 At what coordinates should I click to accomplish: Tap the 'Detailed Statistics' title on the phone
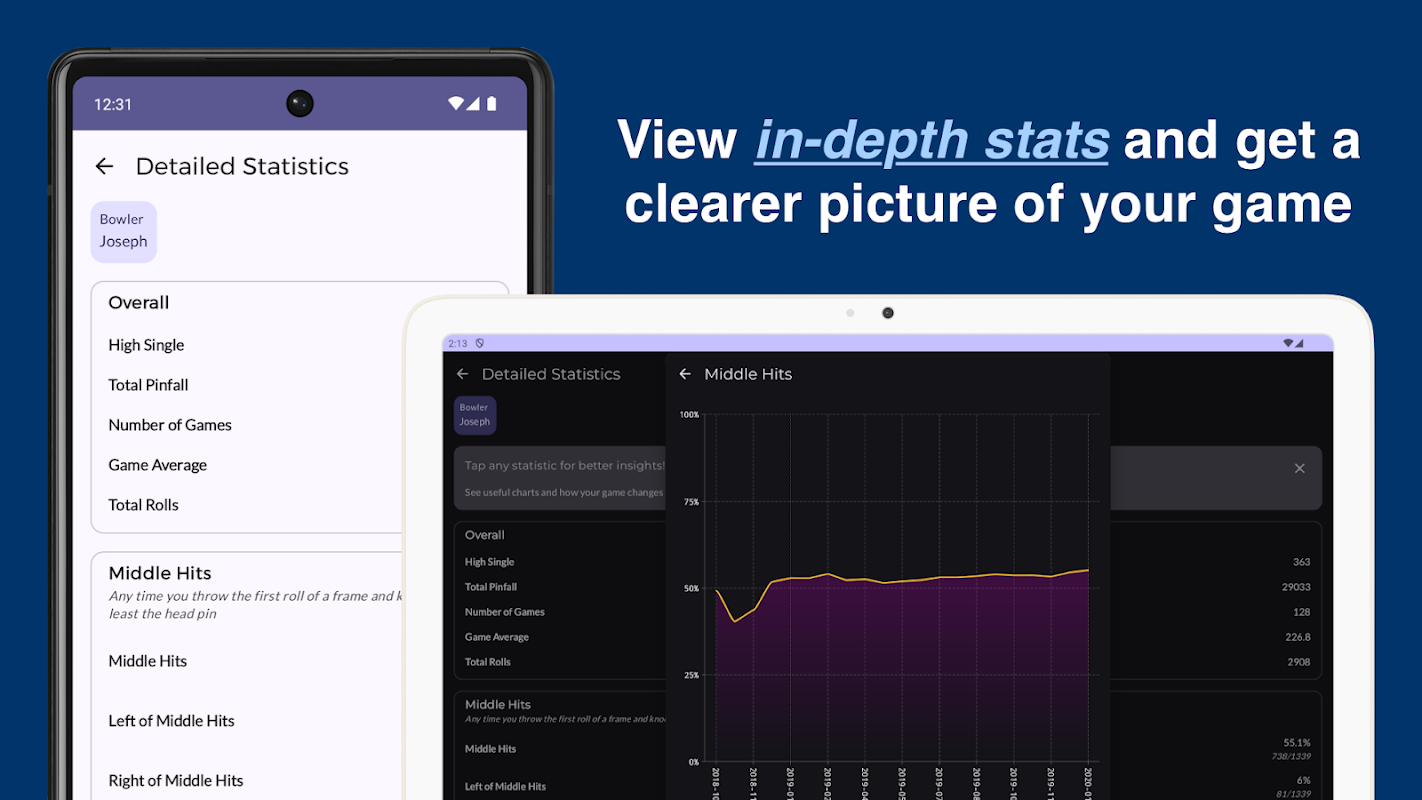click(242, 166)
